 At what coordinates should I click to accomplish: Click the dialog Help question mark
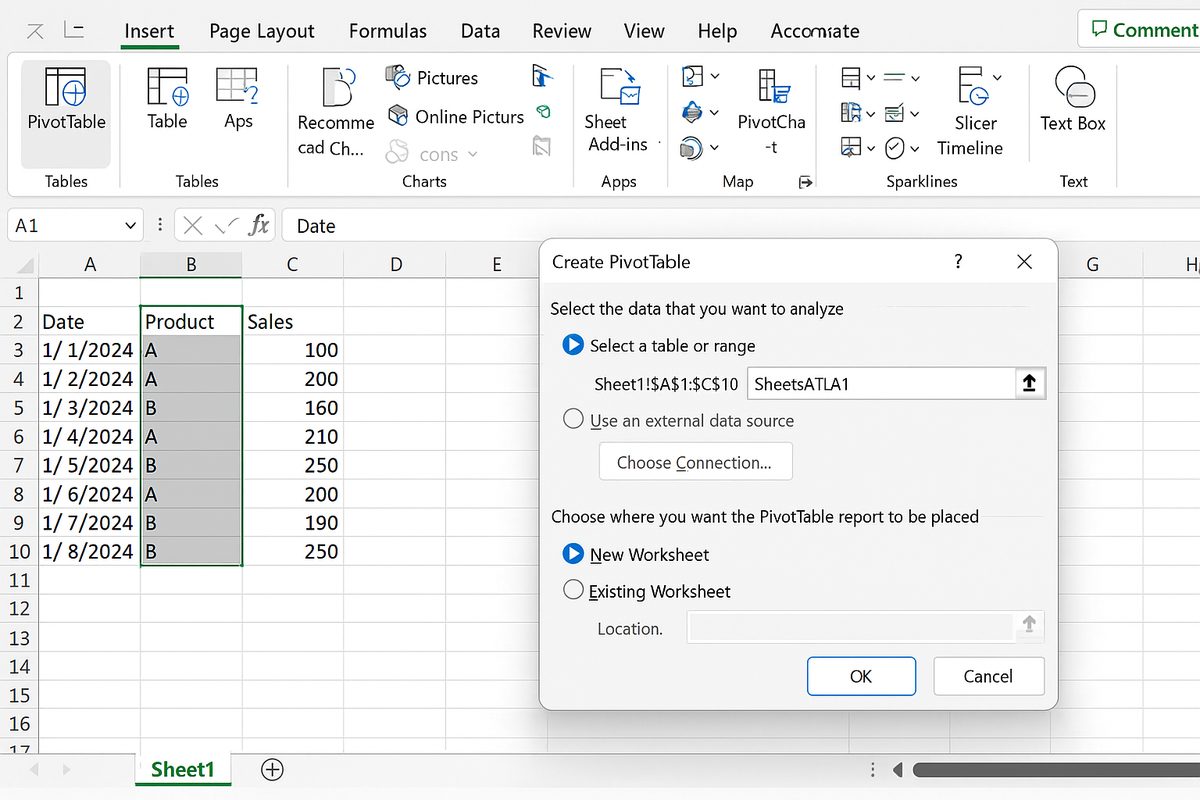[x=958, y=262]
